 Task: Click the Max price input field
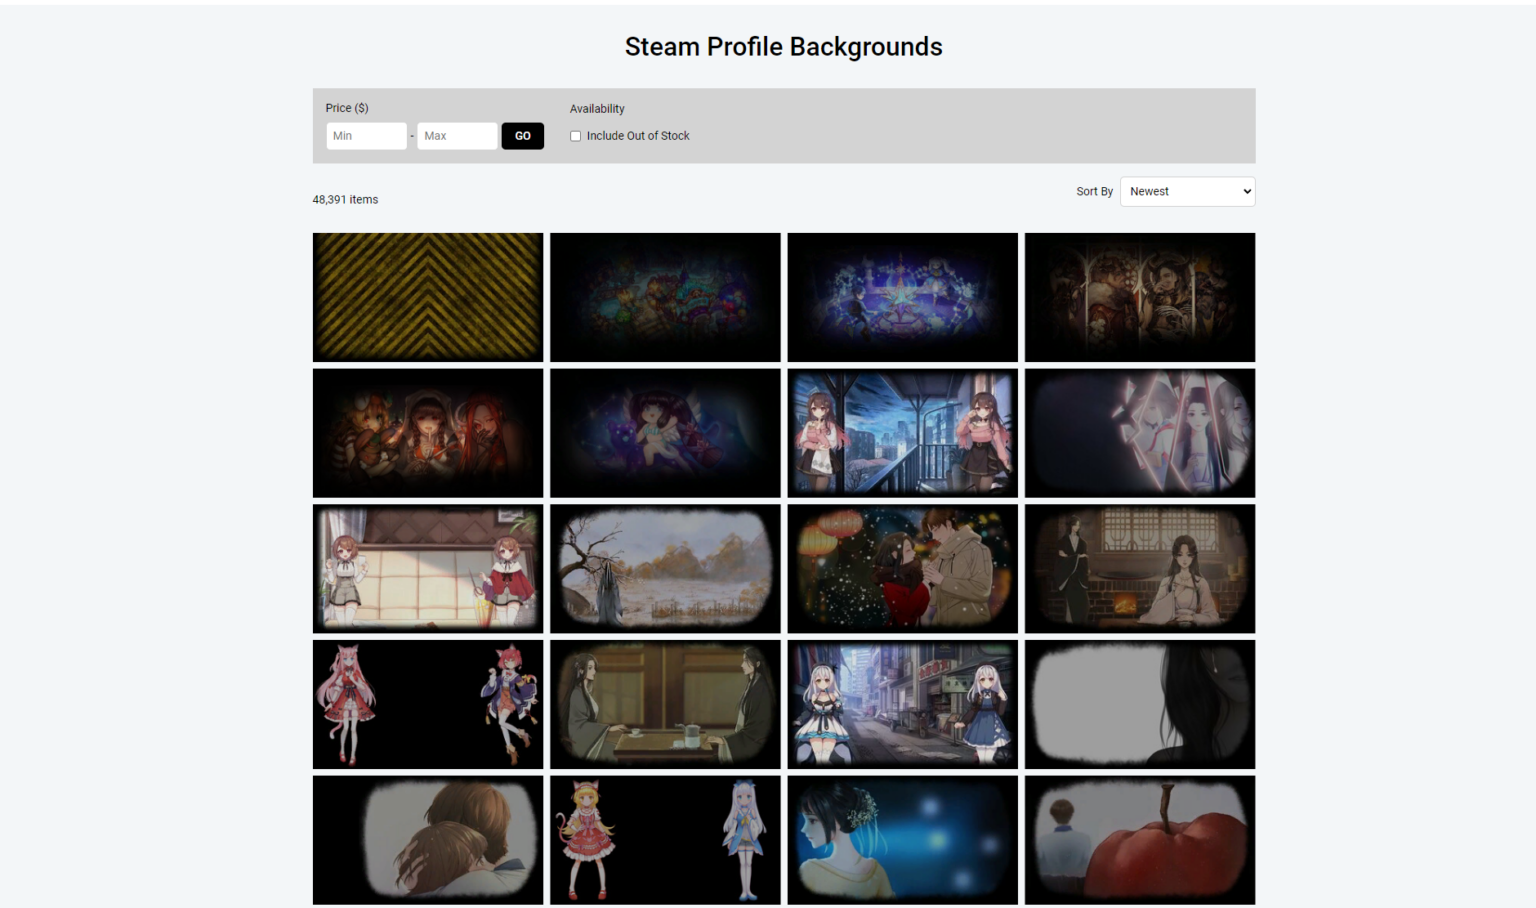(x=457, y=135)
